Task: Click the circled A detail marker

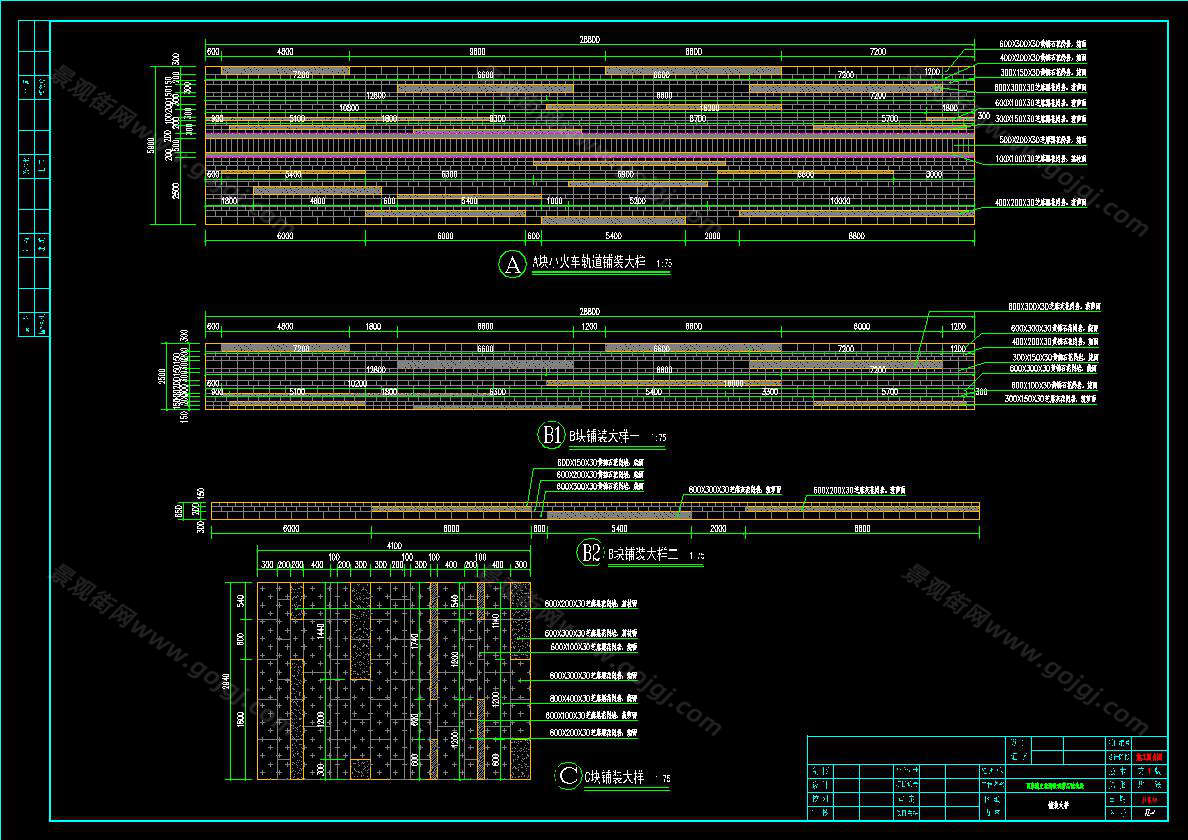Action: click(x=512, y=265)
